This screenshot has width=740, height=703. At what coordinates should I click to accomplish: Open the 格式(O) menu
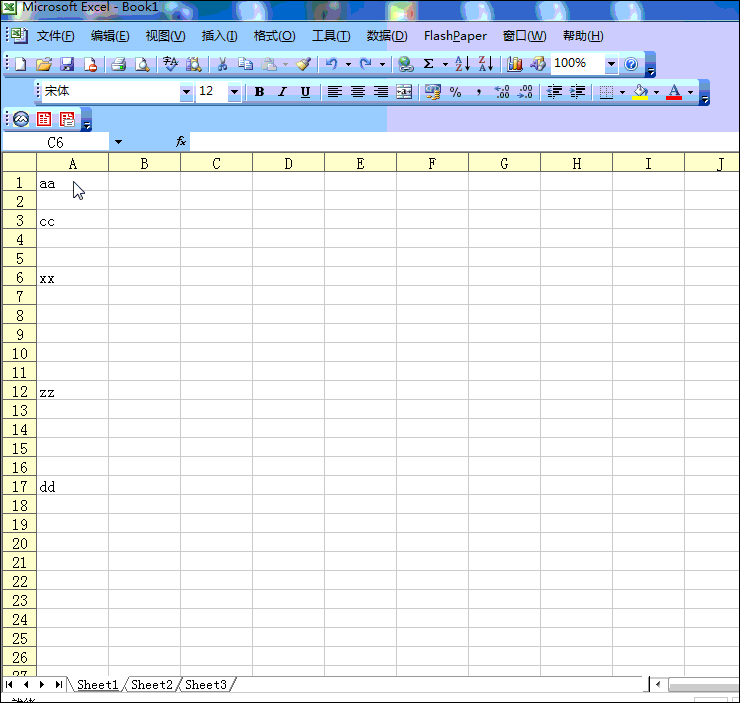[x=274, y=36]
